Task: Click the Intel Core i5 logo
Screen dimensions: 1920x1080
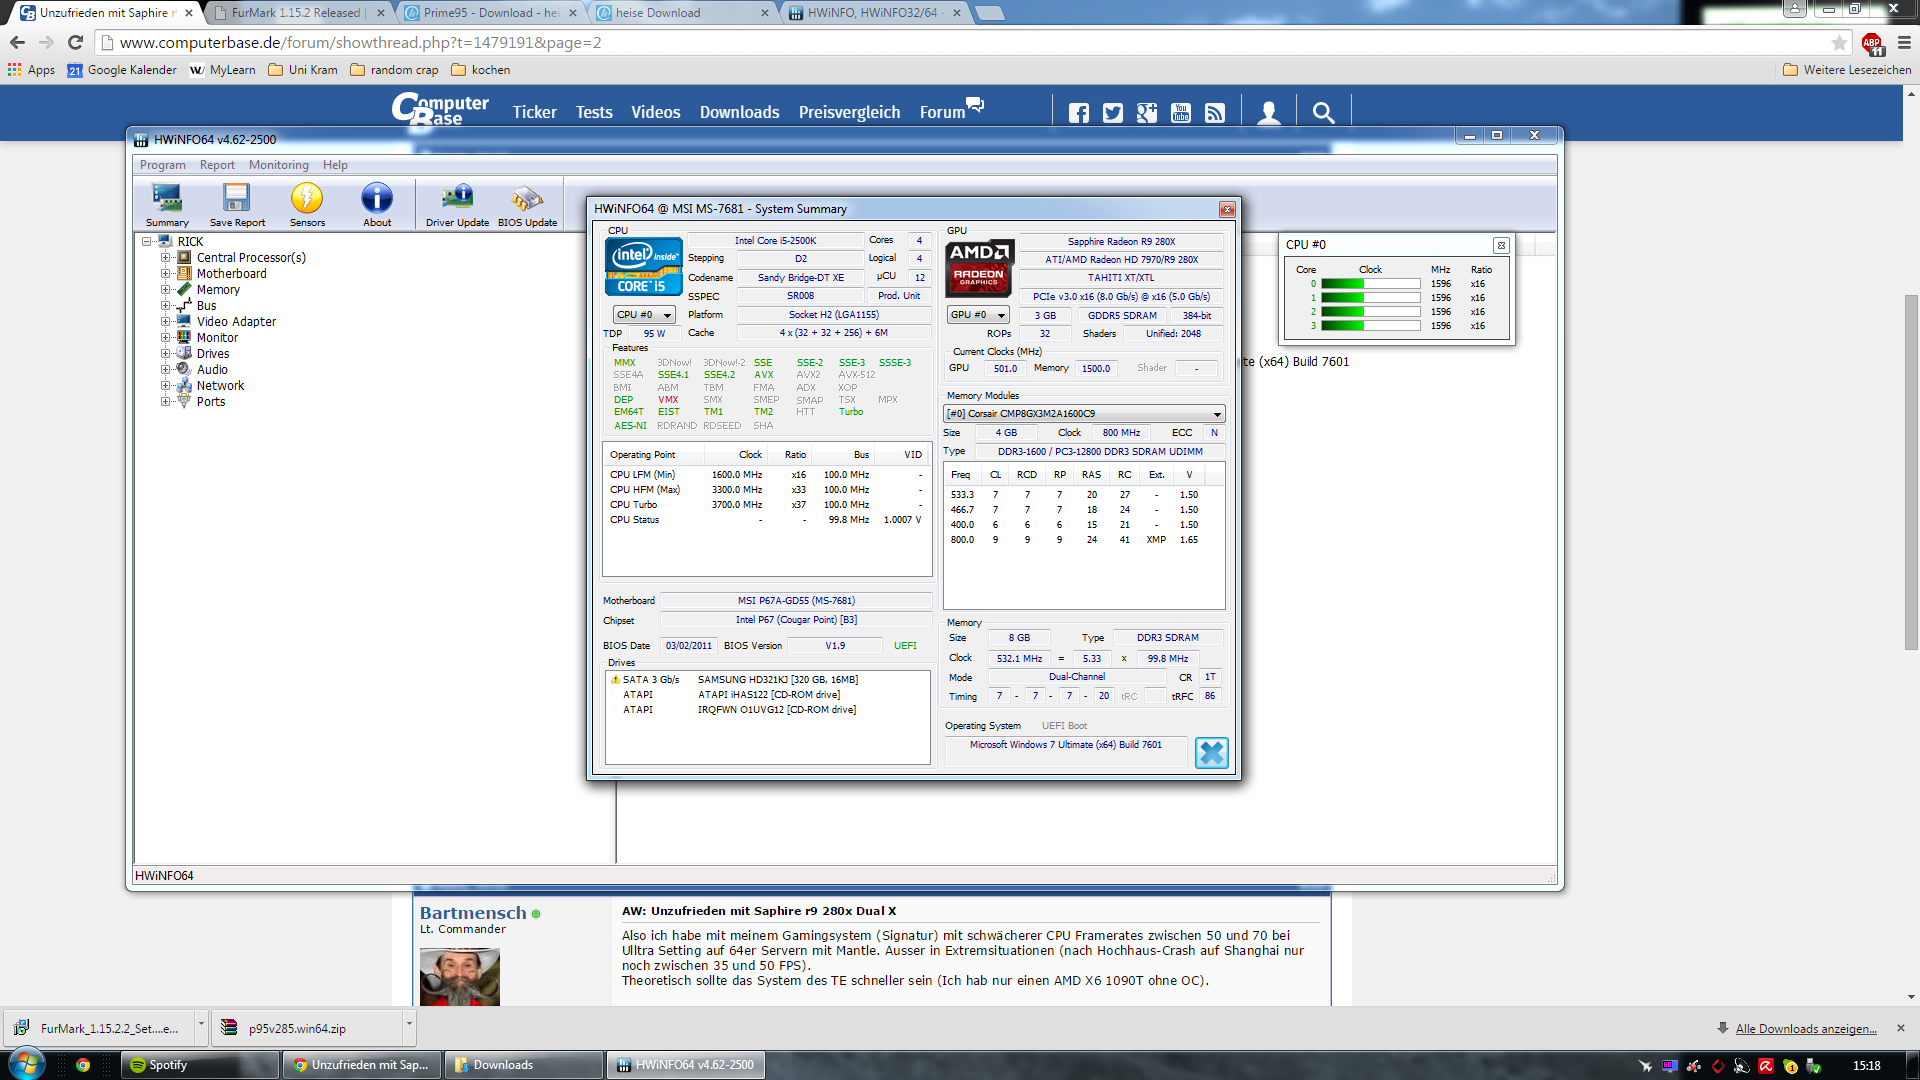Action: tap(644, 267)
